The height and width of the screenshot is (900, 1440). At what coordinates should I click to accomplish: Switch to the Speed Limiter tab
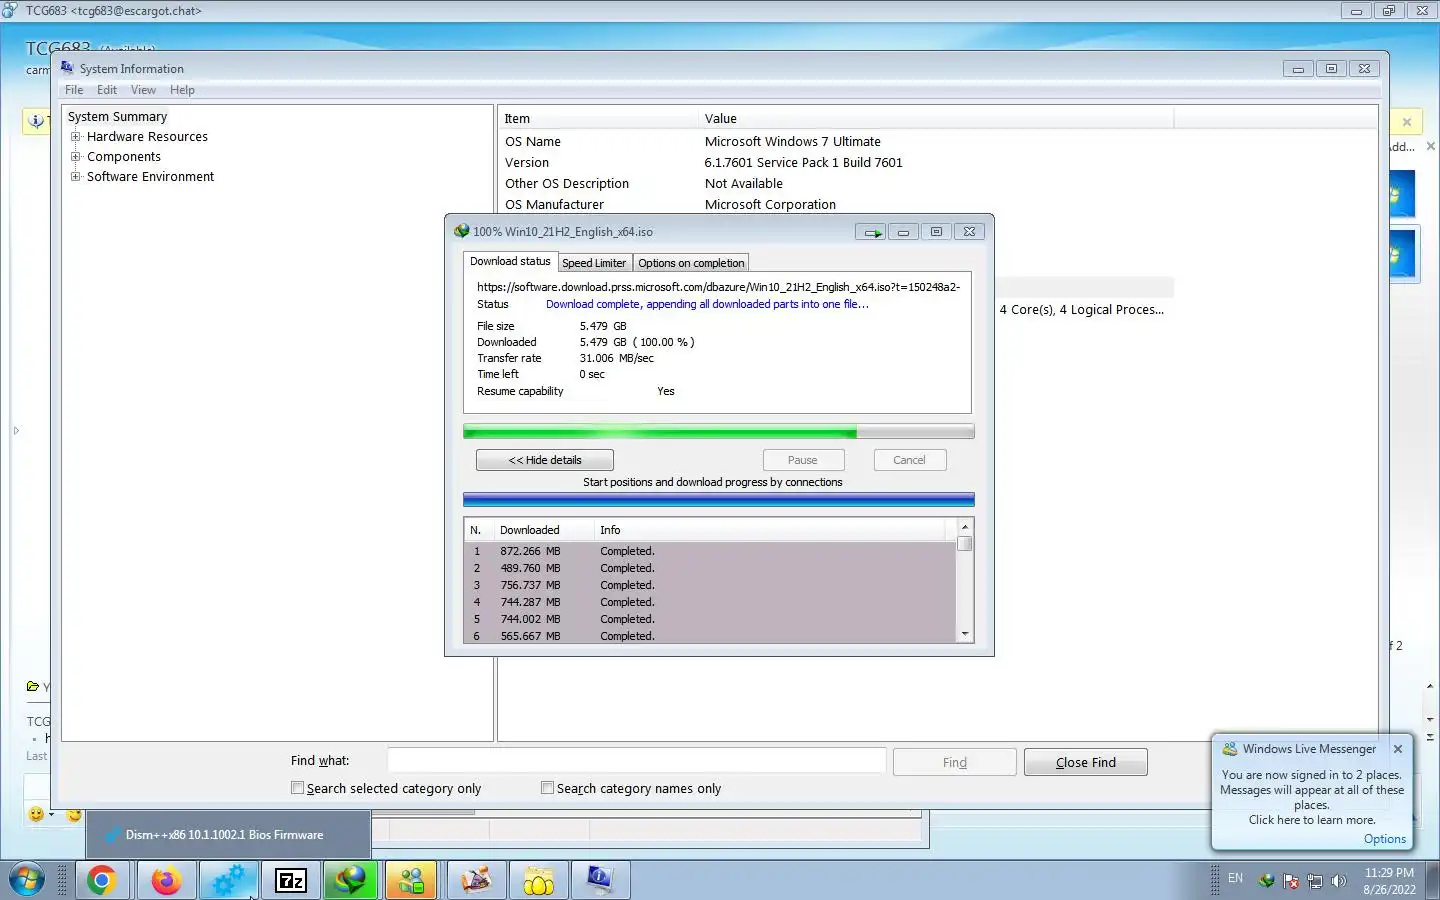[594, 263]
